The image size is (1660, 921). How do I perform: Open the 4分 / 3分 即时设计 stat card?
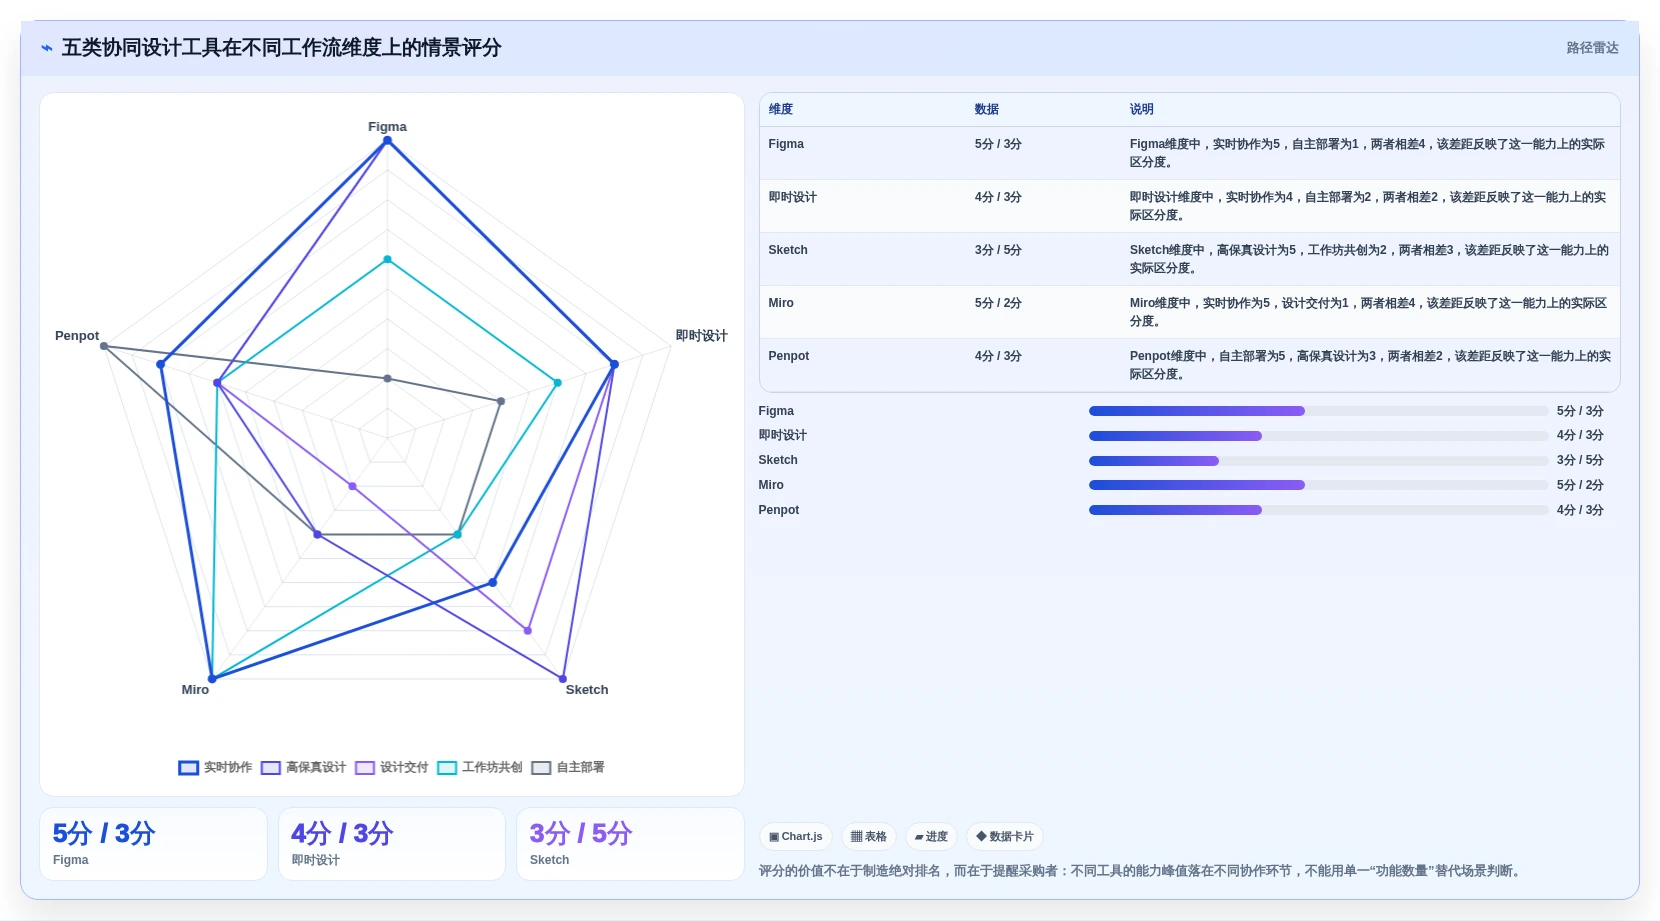coord(392,844)
